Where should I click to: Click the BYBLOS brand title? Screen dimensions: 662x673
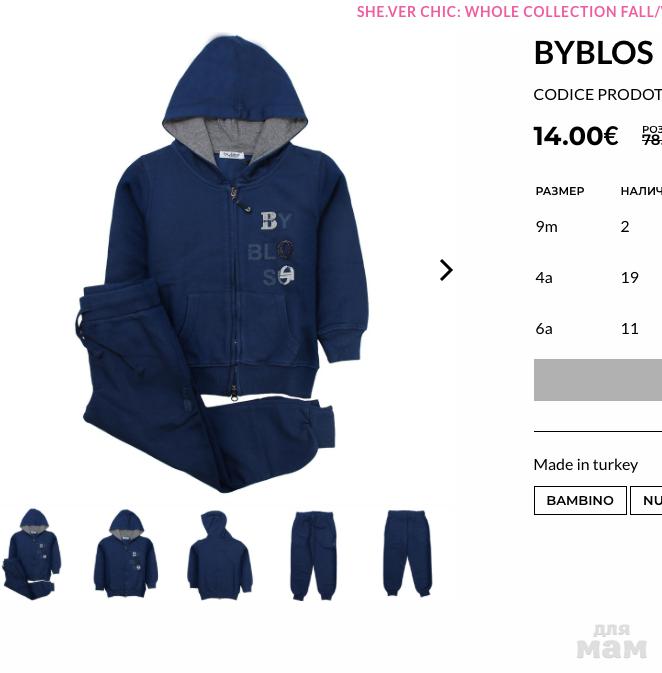593,53
